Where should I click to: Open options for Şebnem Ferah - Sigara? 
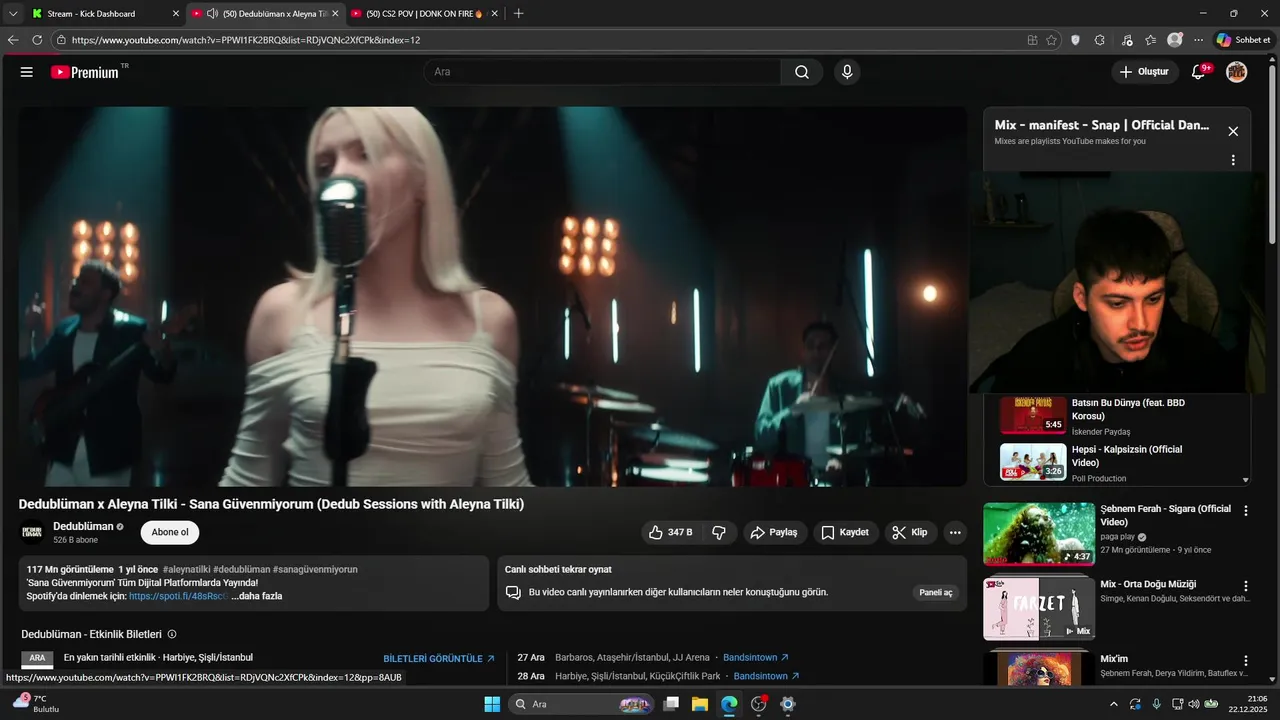1246,511
